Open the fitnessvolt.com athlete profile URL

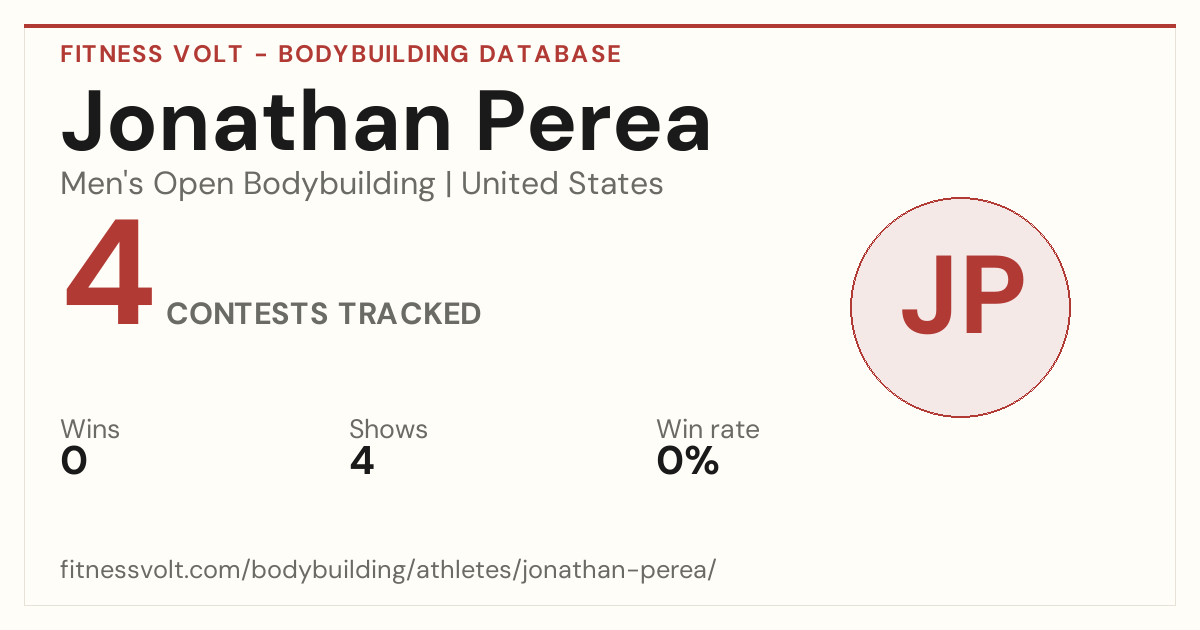[x=388, y=570]
